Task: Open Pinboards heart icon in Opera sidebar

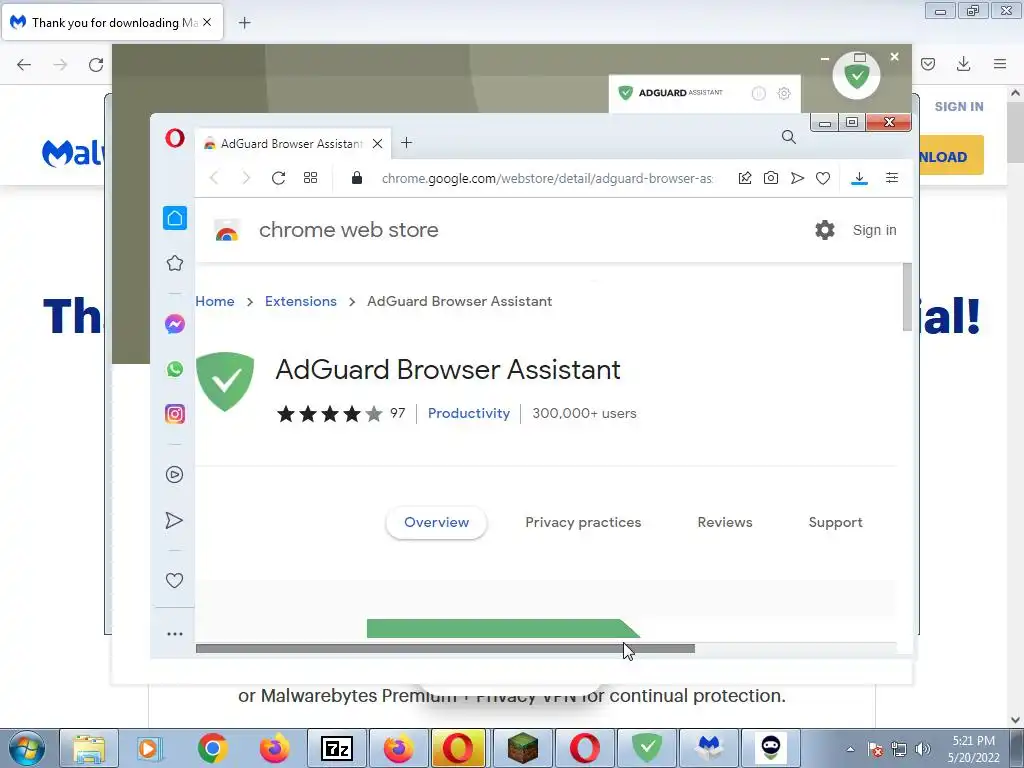Action: pyautogui.click(x=174, y=580)
